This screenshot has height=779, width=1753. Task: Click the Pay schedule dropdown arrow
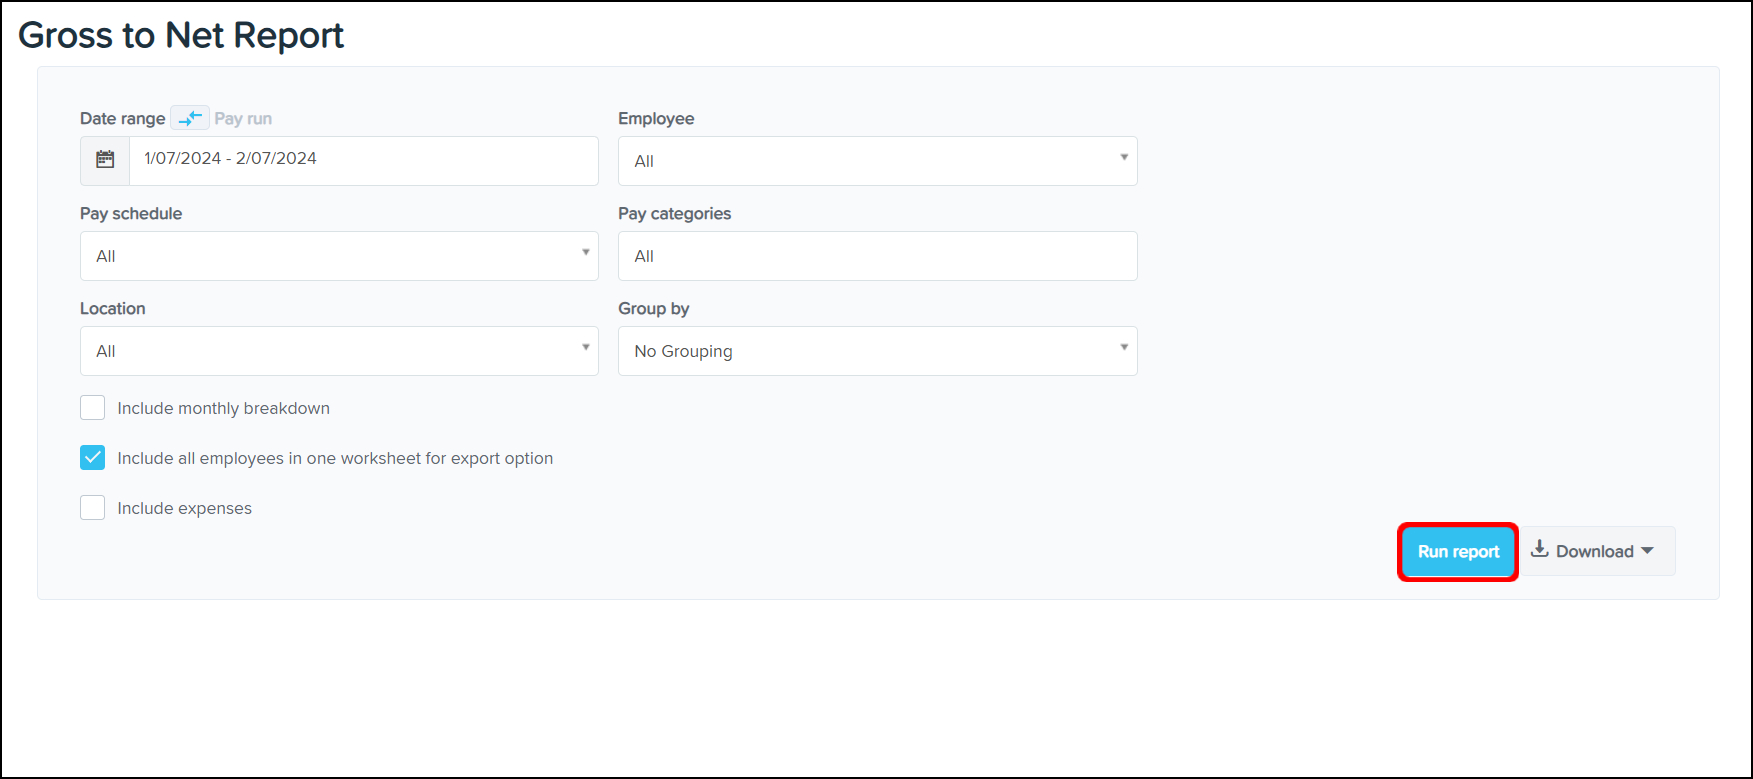click(x=586, y=253)
